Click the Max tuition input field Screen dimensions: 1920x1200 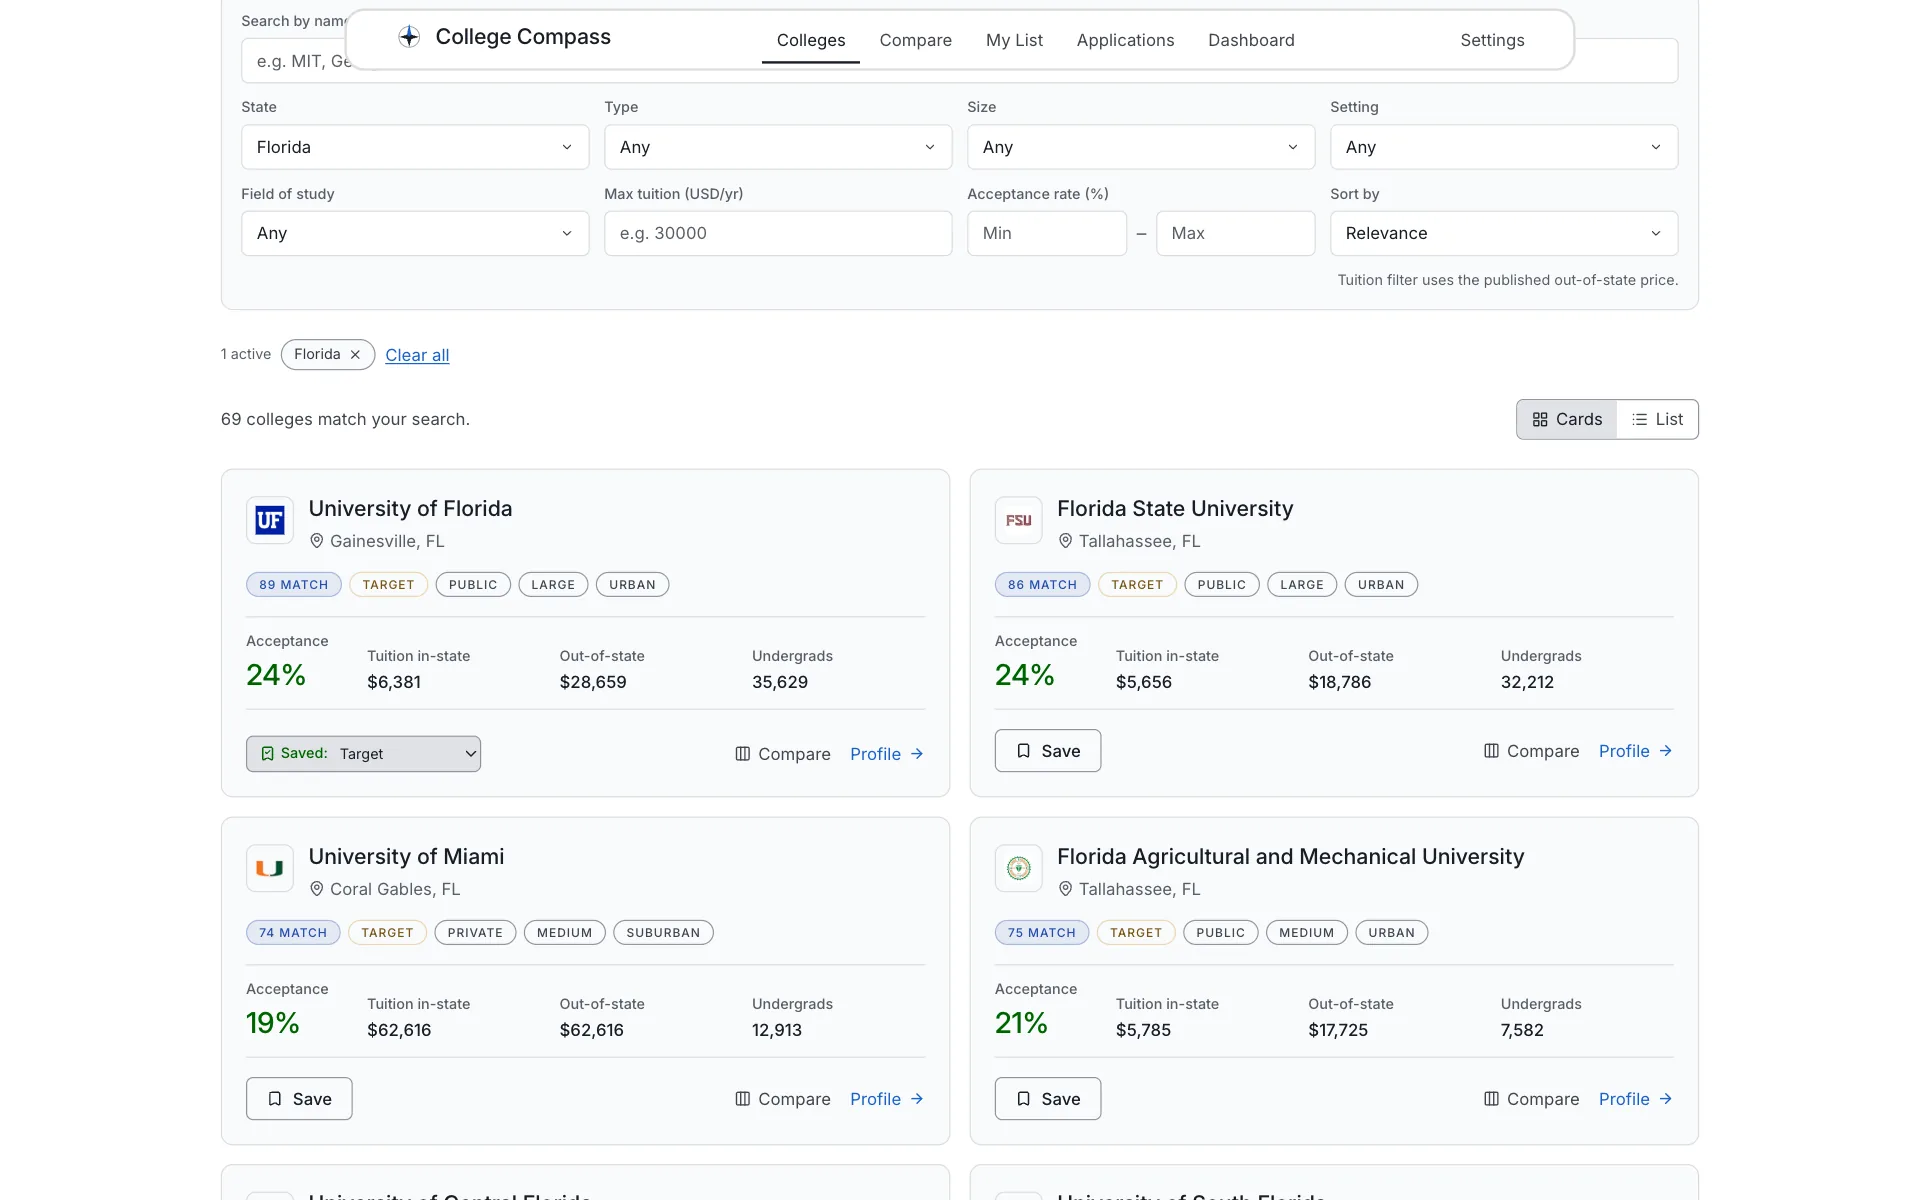[x=778, y=233]
